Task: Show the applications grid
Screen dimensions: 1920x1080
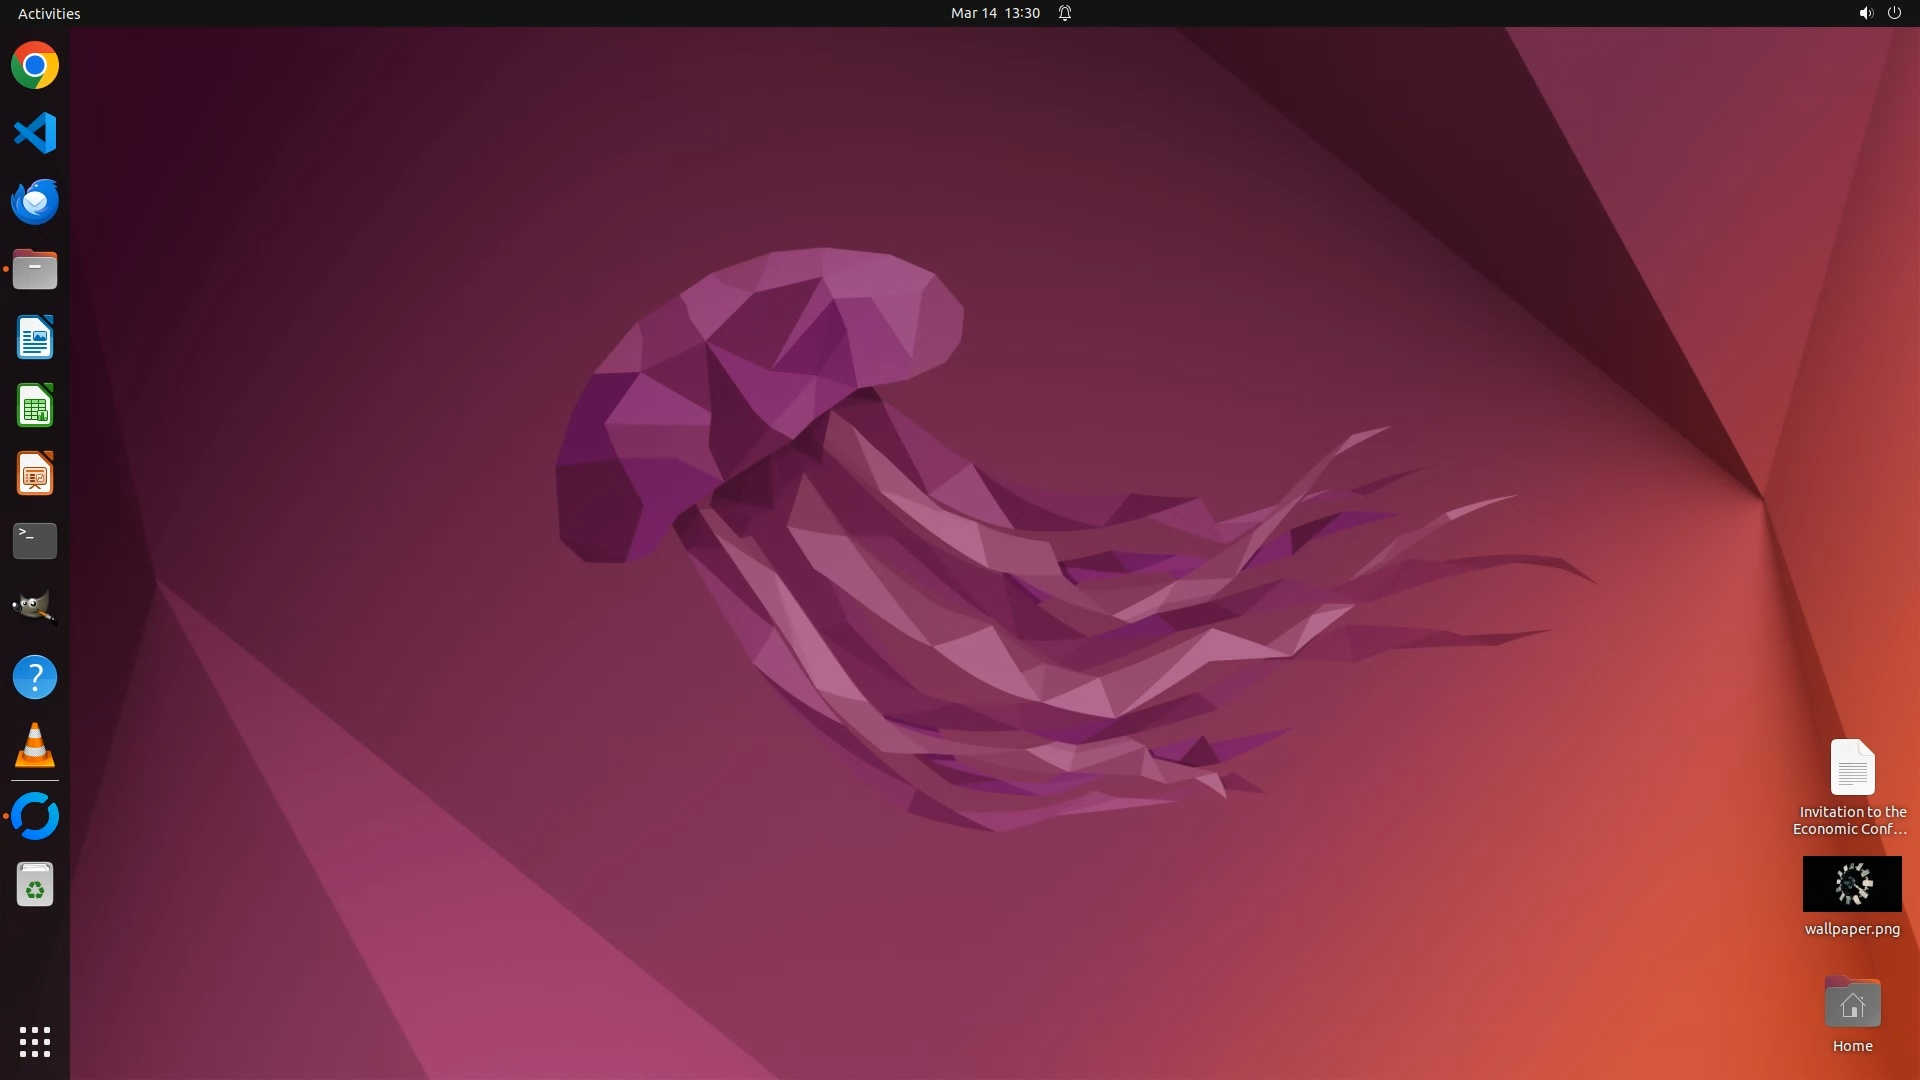Action: coord(35,1041)
